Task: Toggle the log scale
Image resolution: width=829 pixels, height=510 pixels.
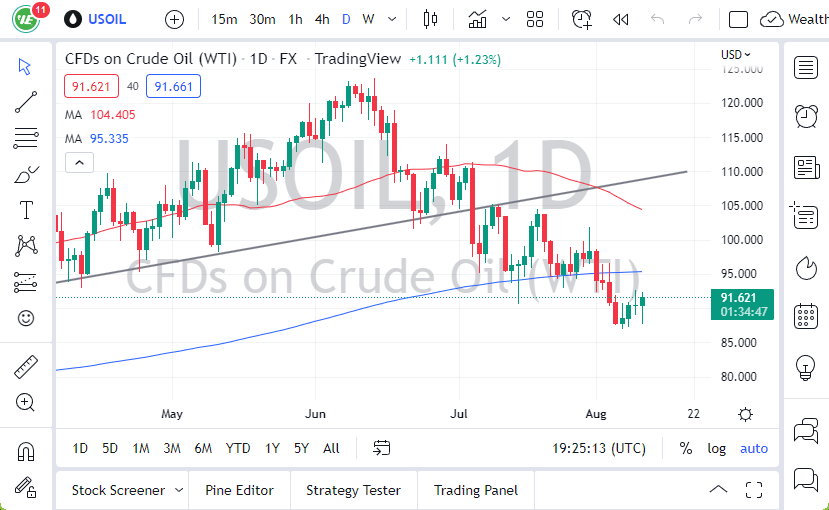Action: click(x=717, y=448)
